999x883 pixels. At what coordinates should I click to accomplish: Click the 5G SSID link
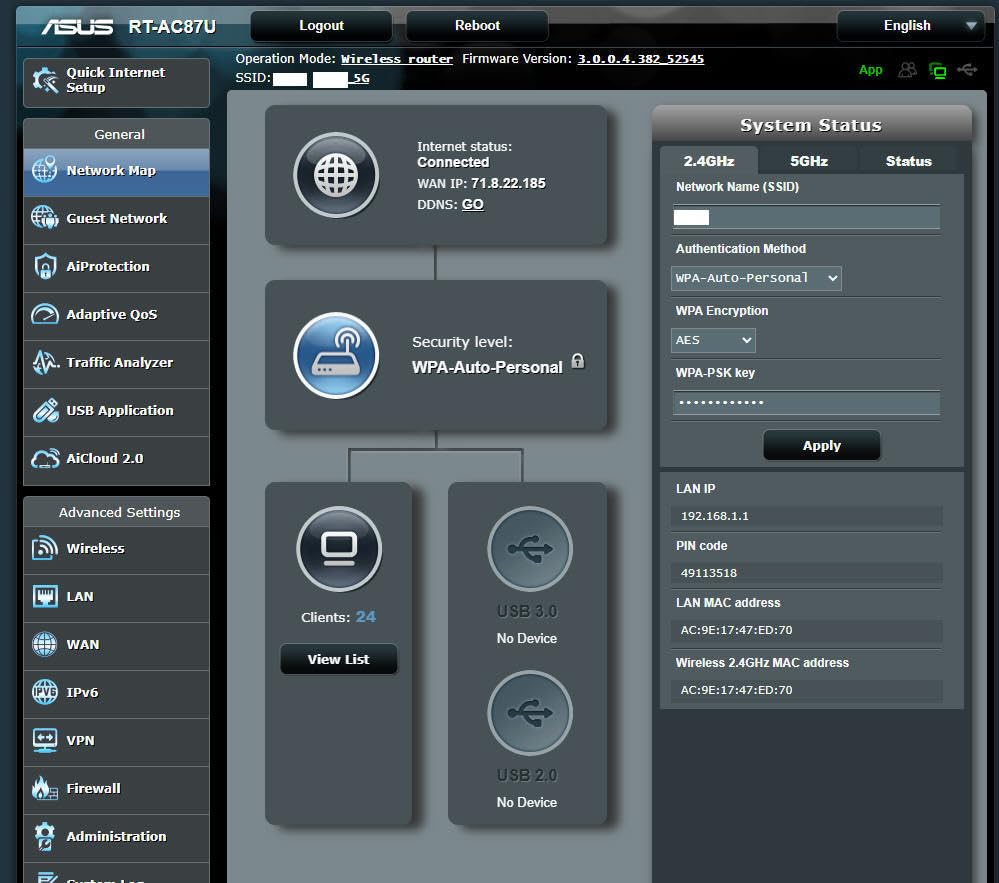tap(361, 78)
